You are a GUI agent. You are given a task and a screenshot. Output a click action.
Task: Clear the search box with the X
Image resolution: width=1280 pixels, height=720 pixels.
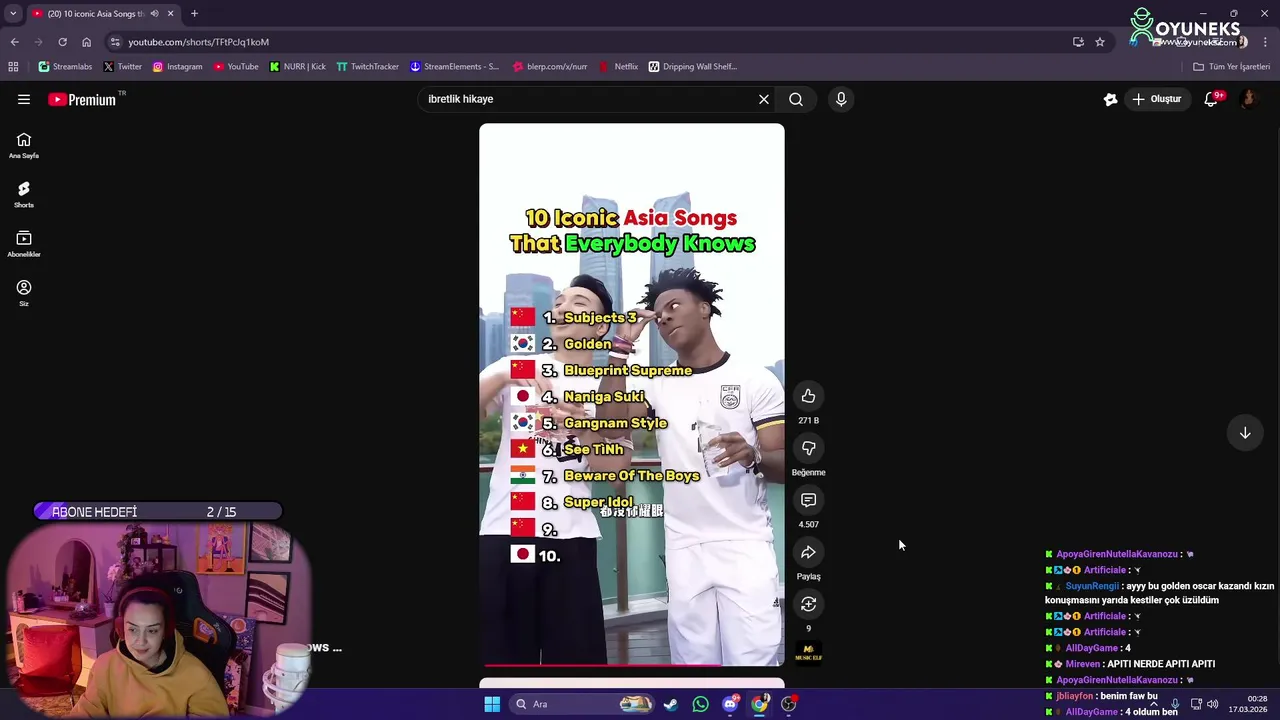[x=764, y=99]
